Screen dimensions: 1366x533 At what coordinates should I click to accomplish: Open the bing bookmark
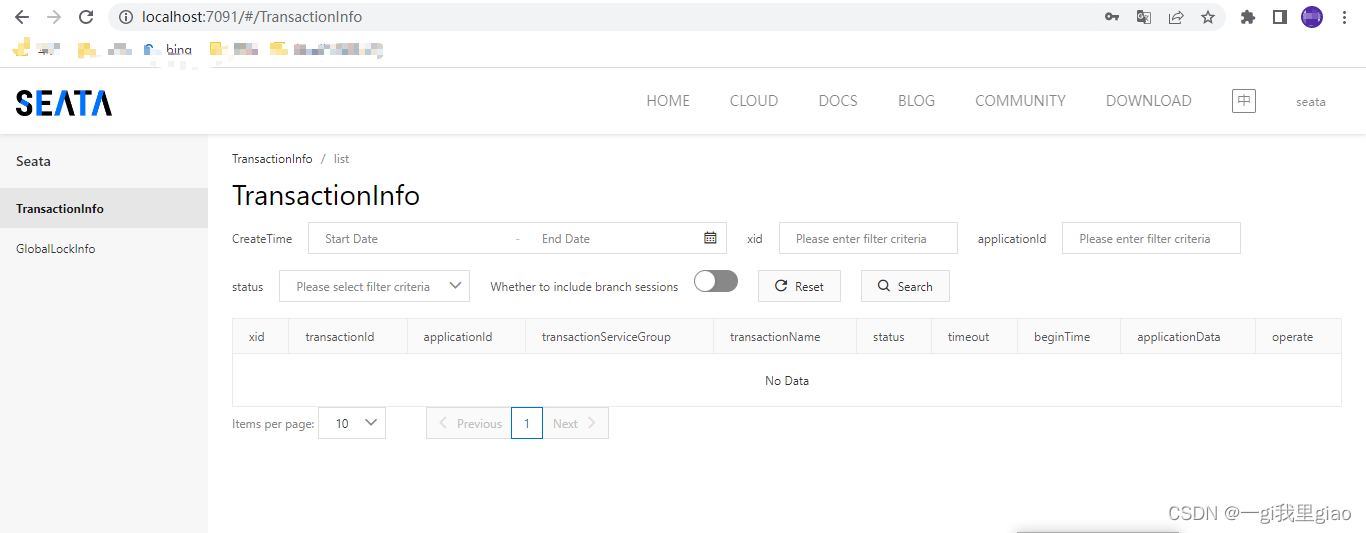(x=170, y=49)
